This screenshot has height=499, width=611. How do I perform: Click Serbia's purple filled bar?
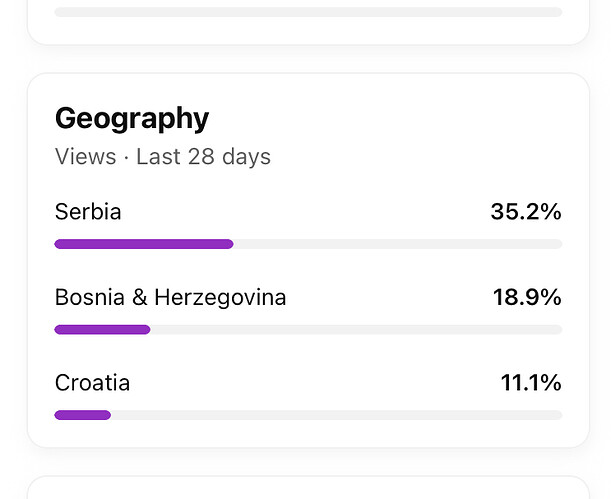(144, 244)
